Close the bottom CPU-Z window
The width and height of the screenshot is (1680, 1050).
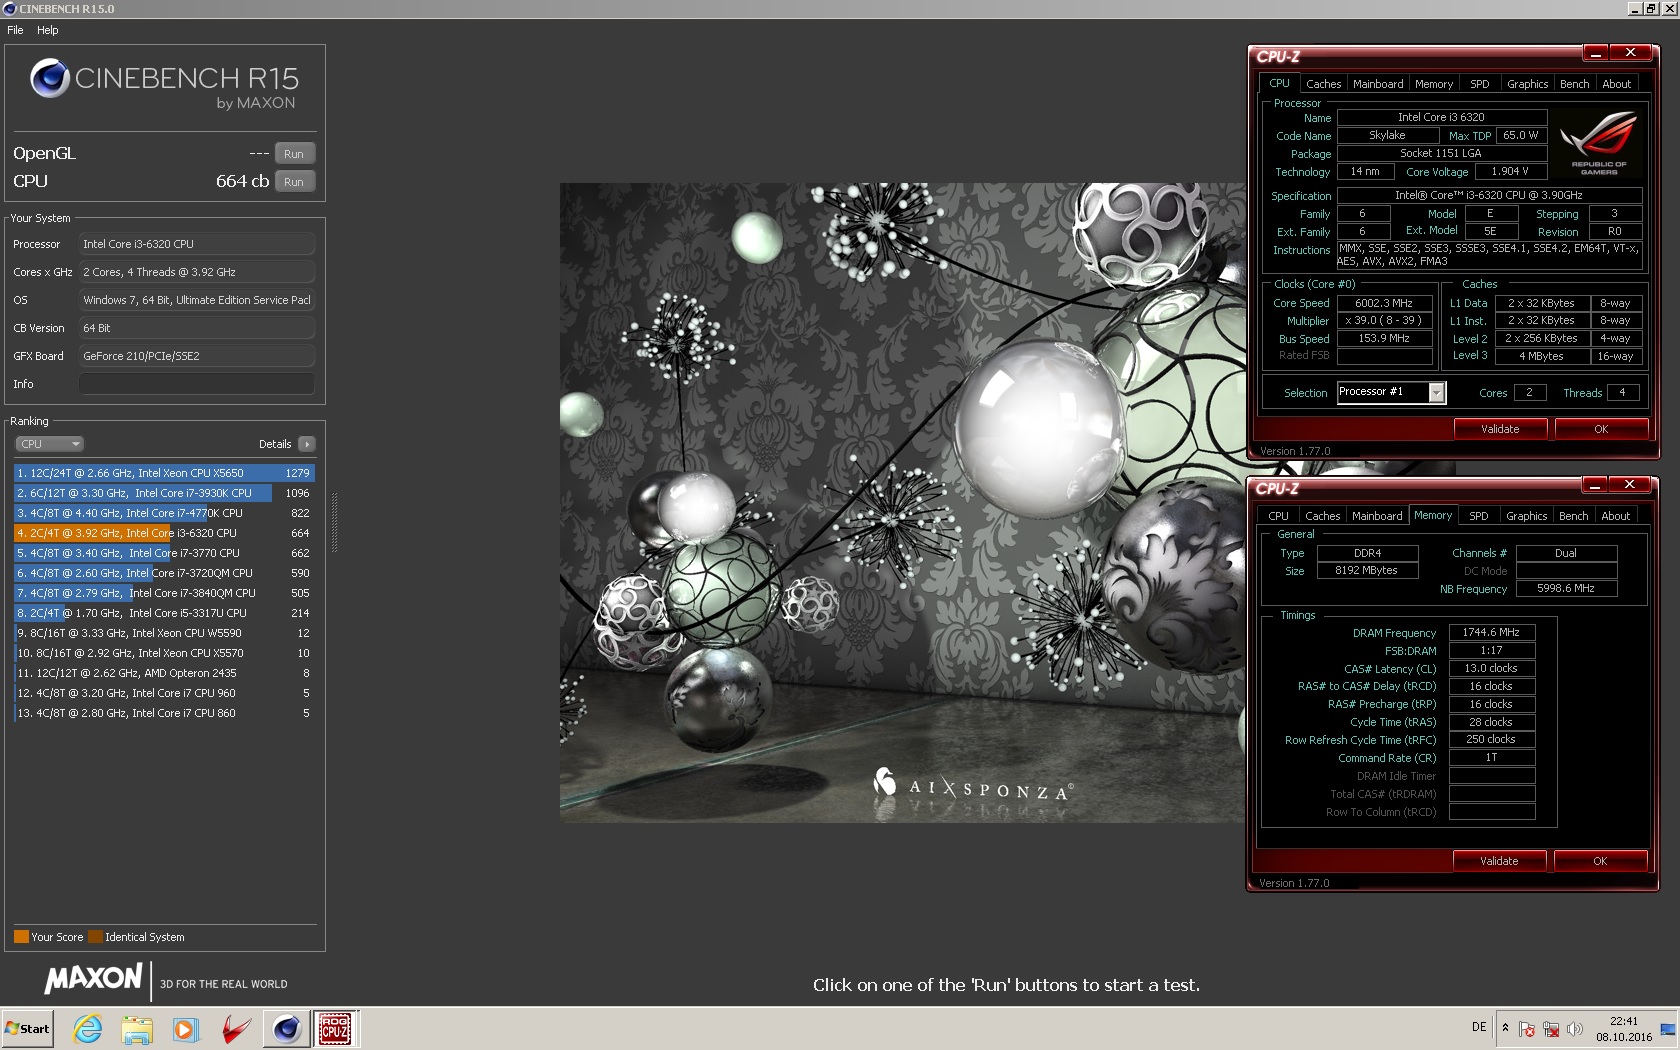click(1630, 485)
